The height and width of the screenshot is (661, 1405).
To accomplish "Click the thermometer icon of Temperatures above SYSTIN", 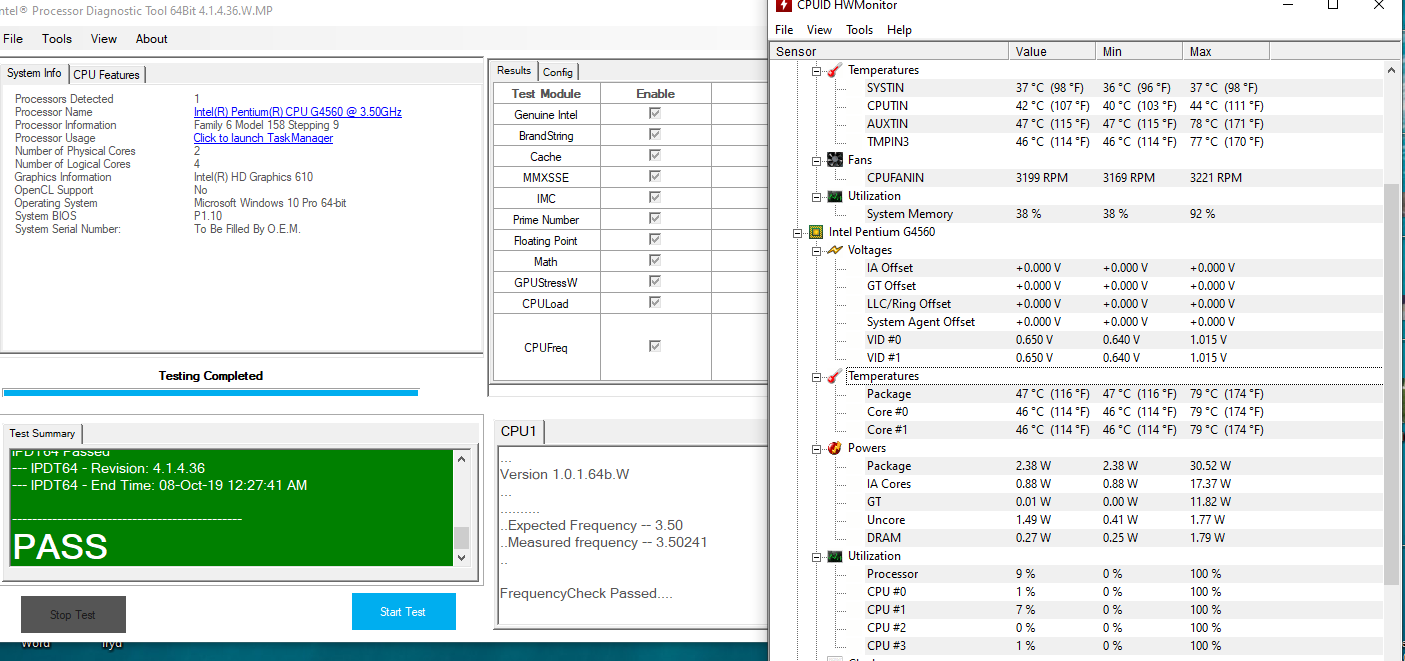I will (834, 70).
